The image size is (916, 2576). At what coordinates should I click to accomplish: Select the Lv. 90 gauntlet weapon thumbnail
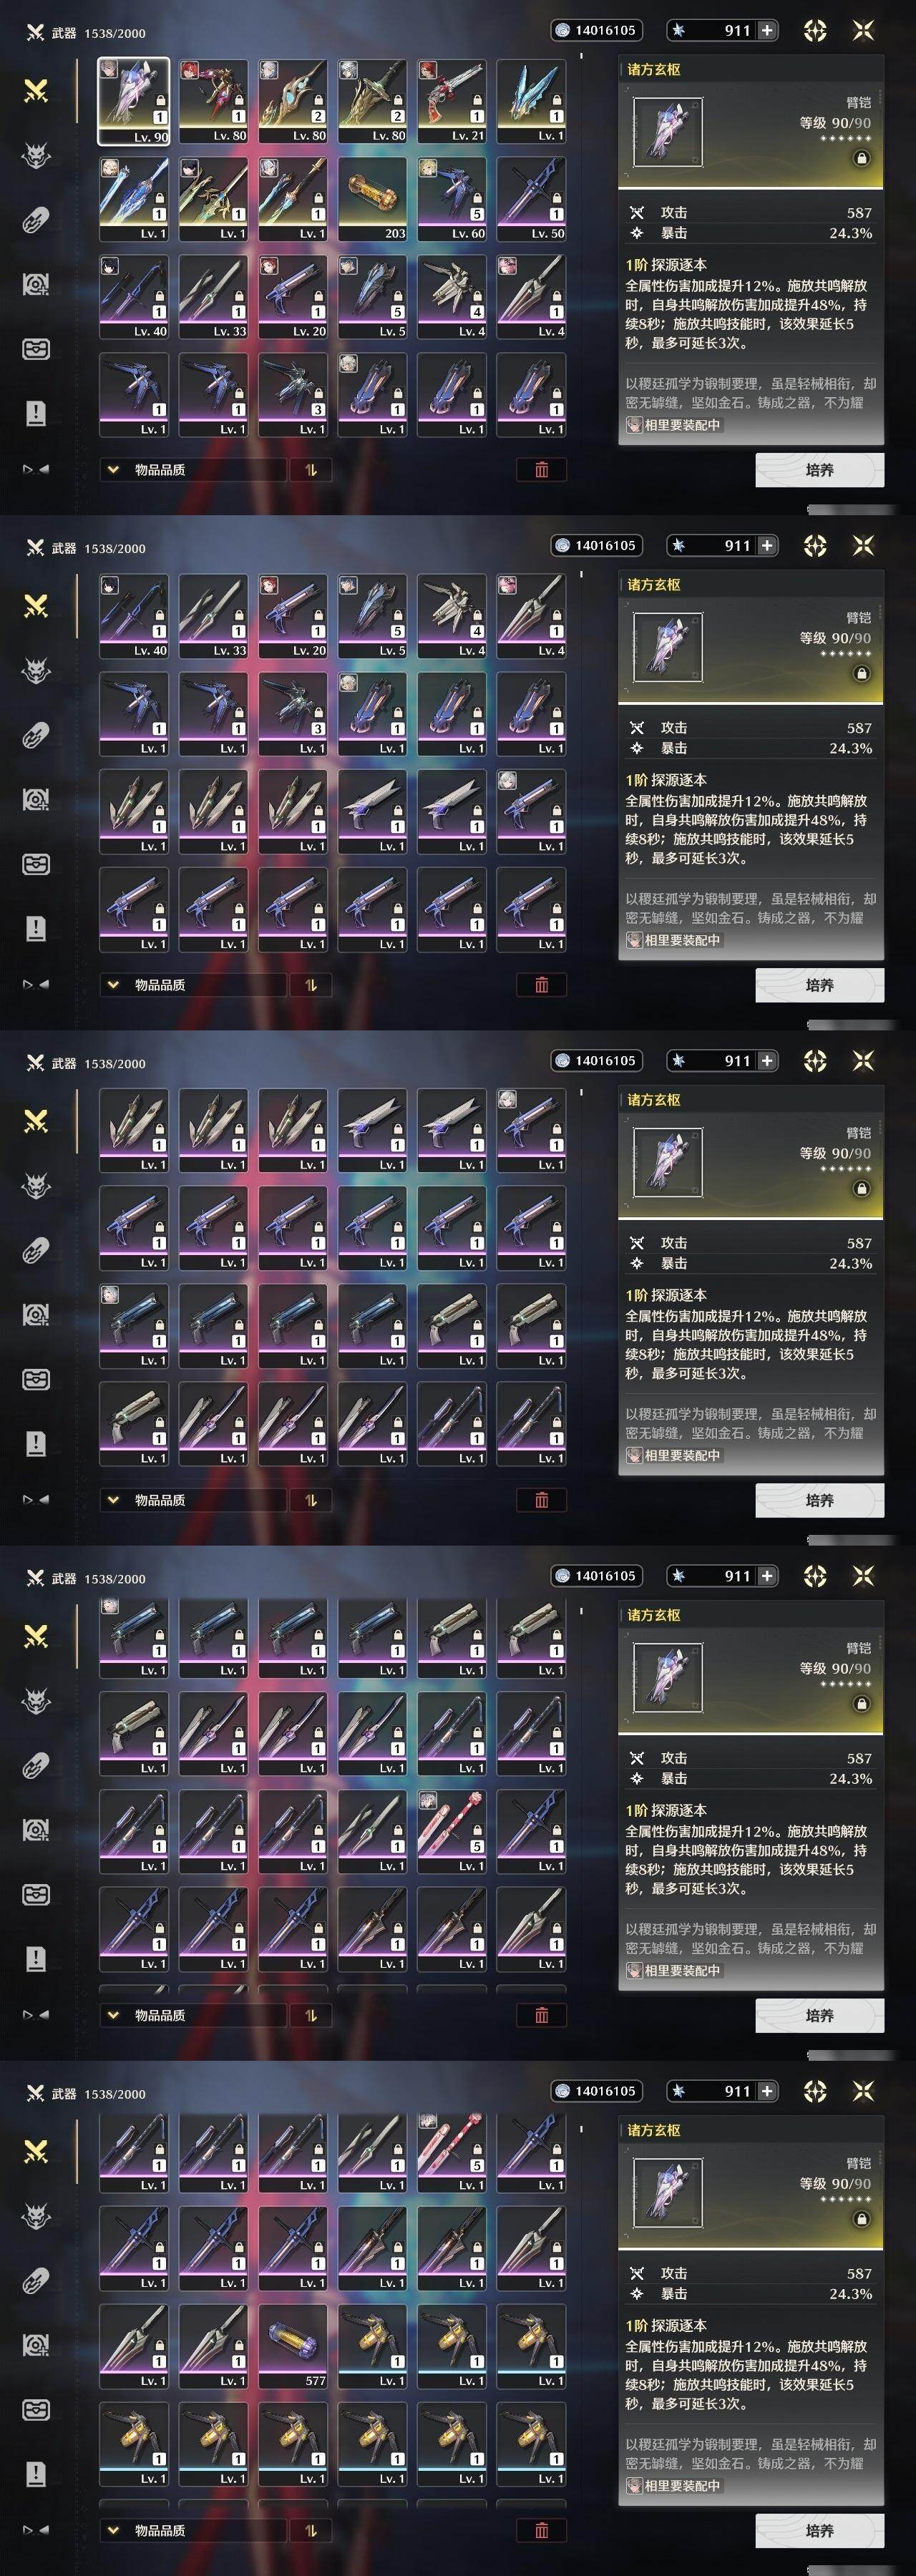(x=133, y=101)
